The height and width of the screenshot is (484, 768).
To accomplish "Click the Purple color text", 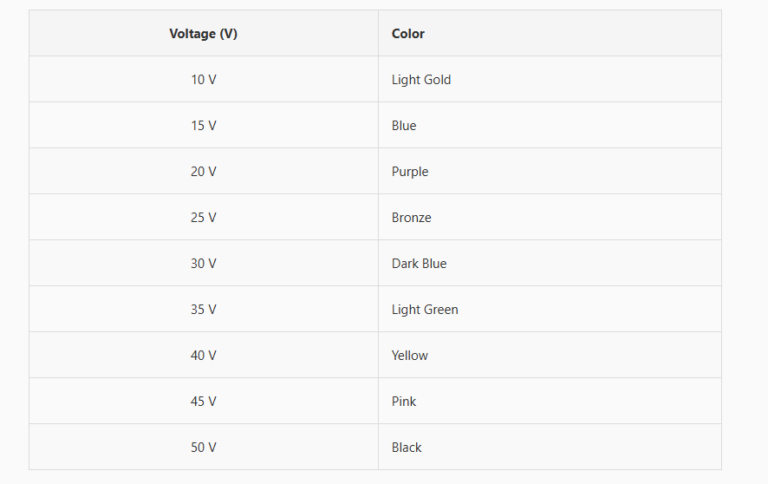I will (410, 172).
